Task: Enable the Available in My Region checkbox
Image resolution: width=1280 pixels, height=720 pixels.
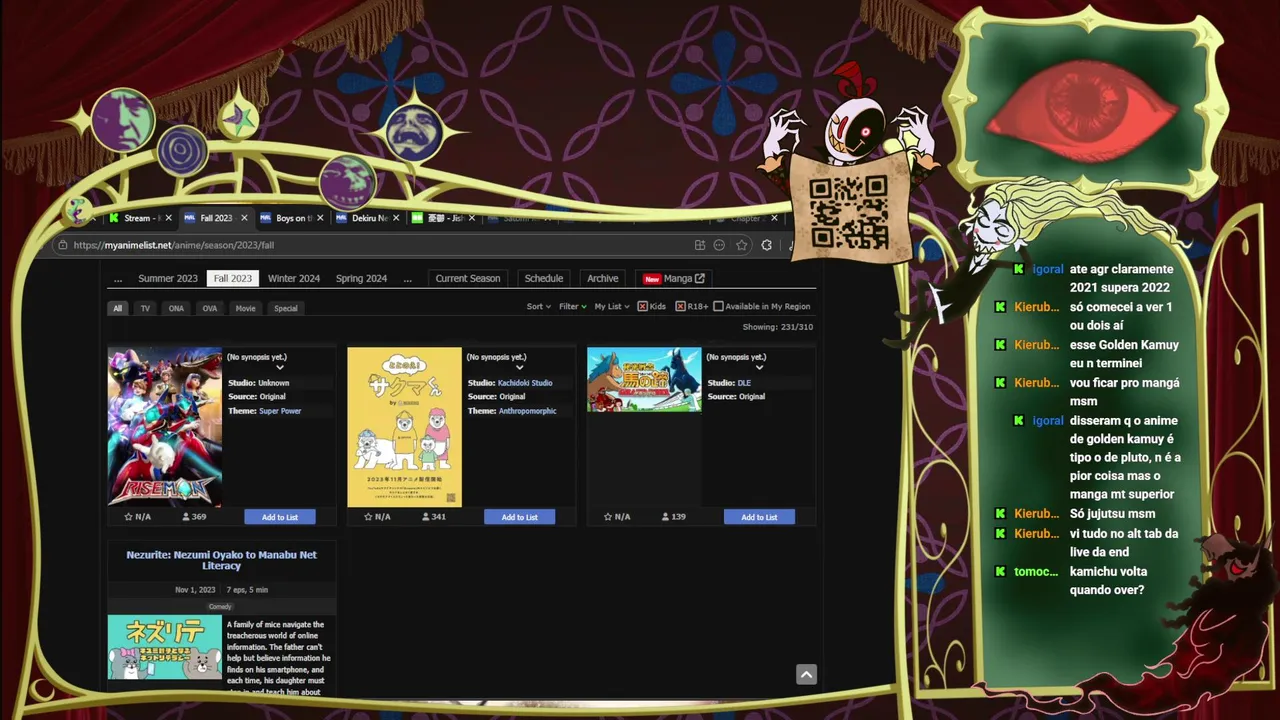Action: [x=718, y=307]
